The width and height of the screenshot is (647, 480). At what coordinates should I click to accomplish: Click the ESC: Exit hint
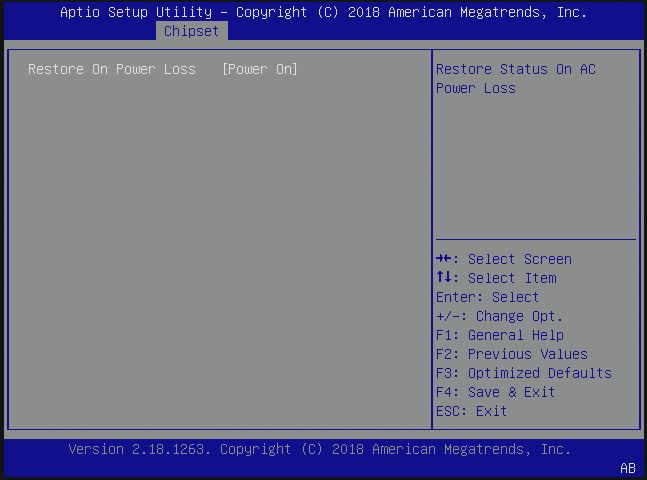[471, 411]
